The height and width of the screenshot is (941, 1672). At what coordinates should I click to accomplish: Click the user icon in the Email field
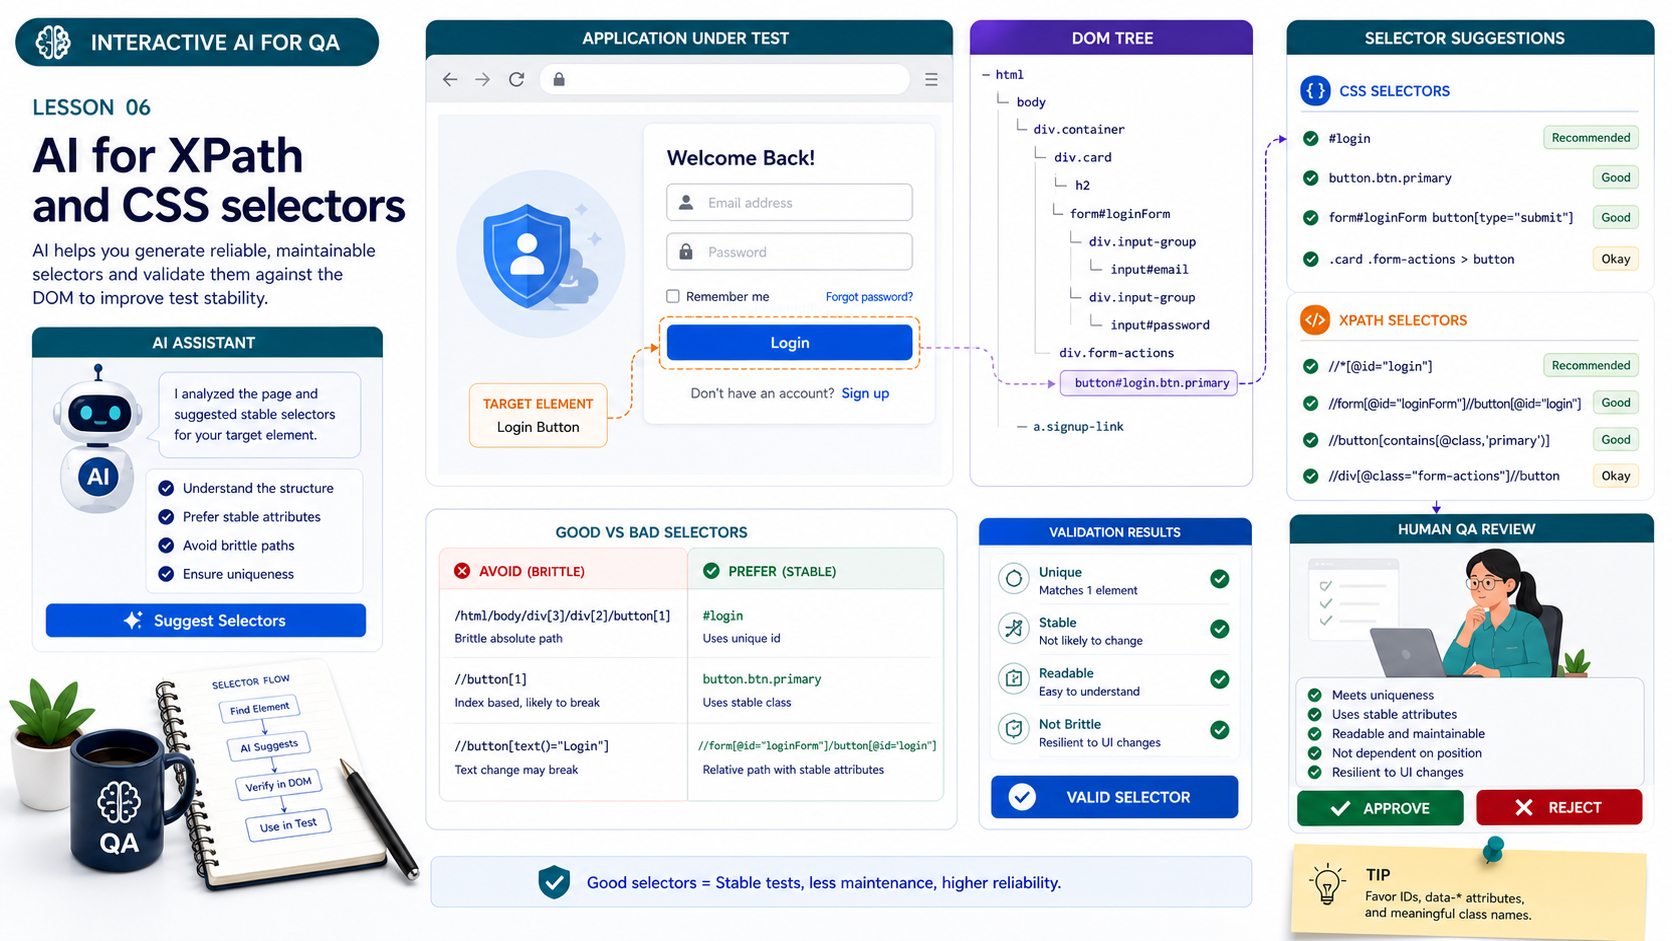tap(686, 203)
